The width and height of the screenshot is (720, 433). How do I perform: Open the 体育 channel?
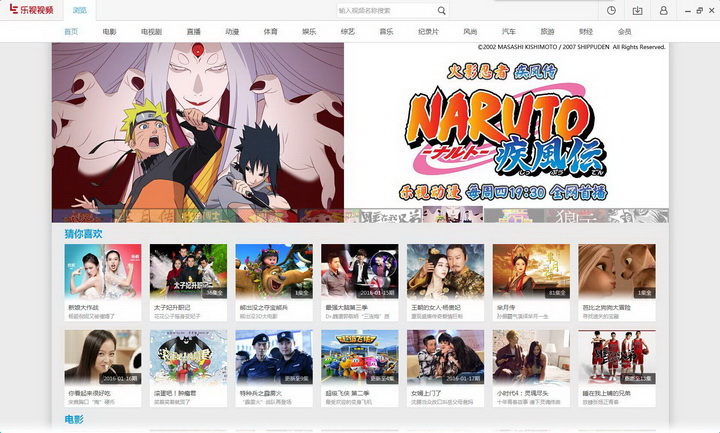270,32
